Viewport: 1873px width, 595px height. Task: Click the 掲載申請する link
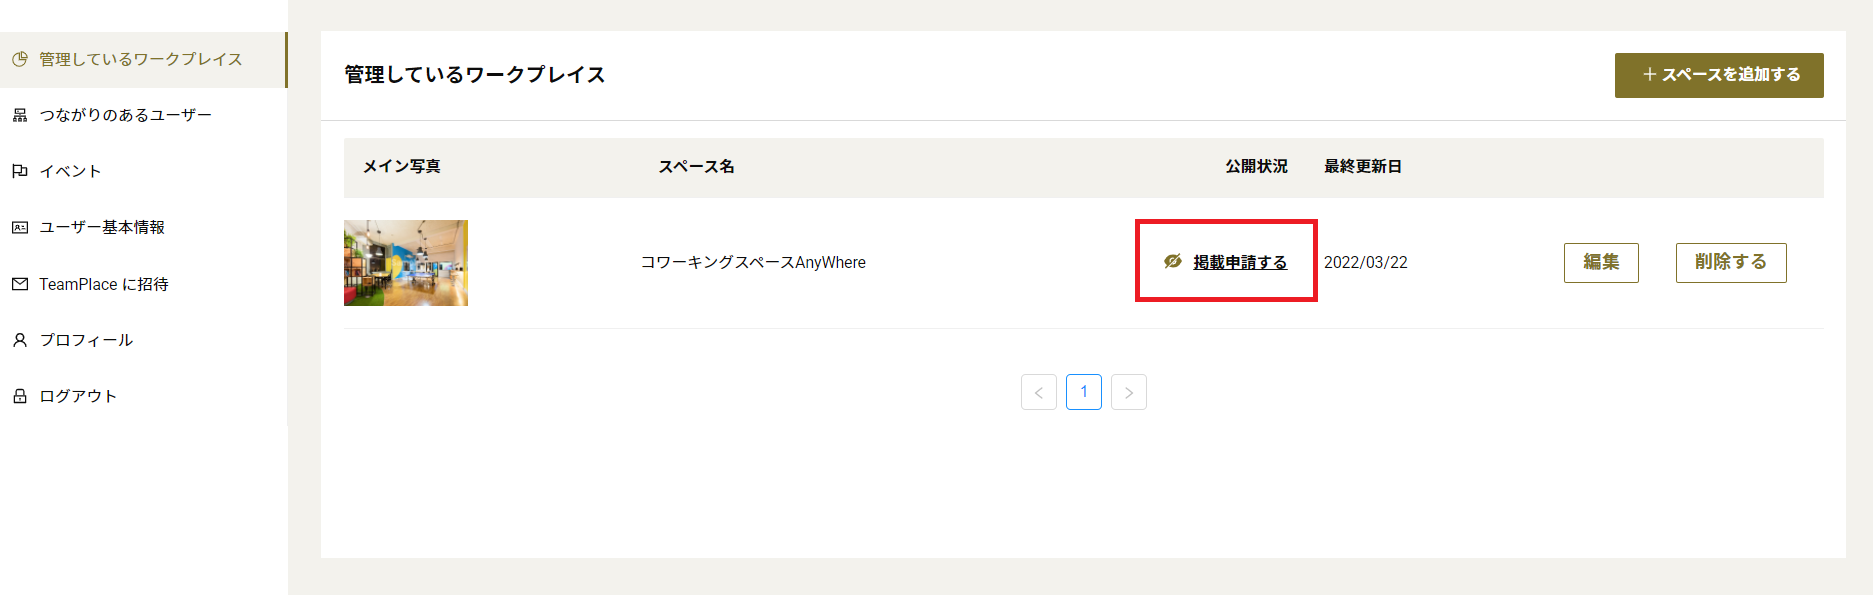point(1240,263)
